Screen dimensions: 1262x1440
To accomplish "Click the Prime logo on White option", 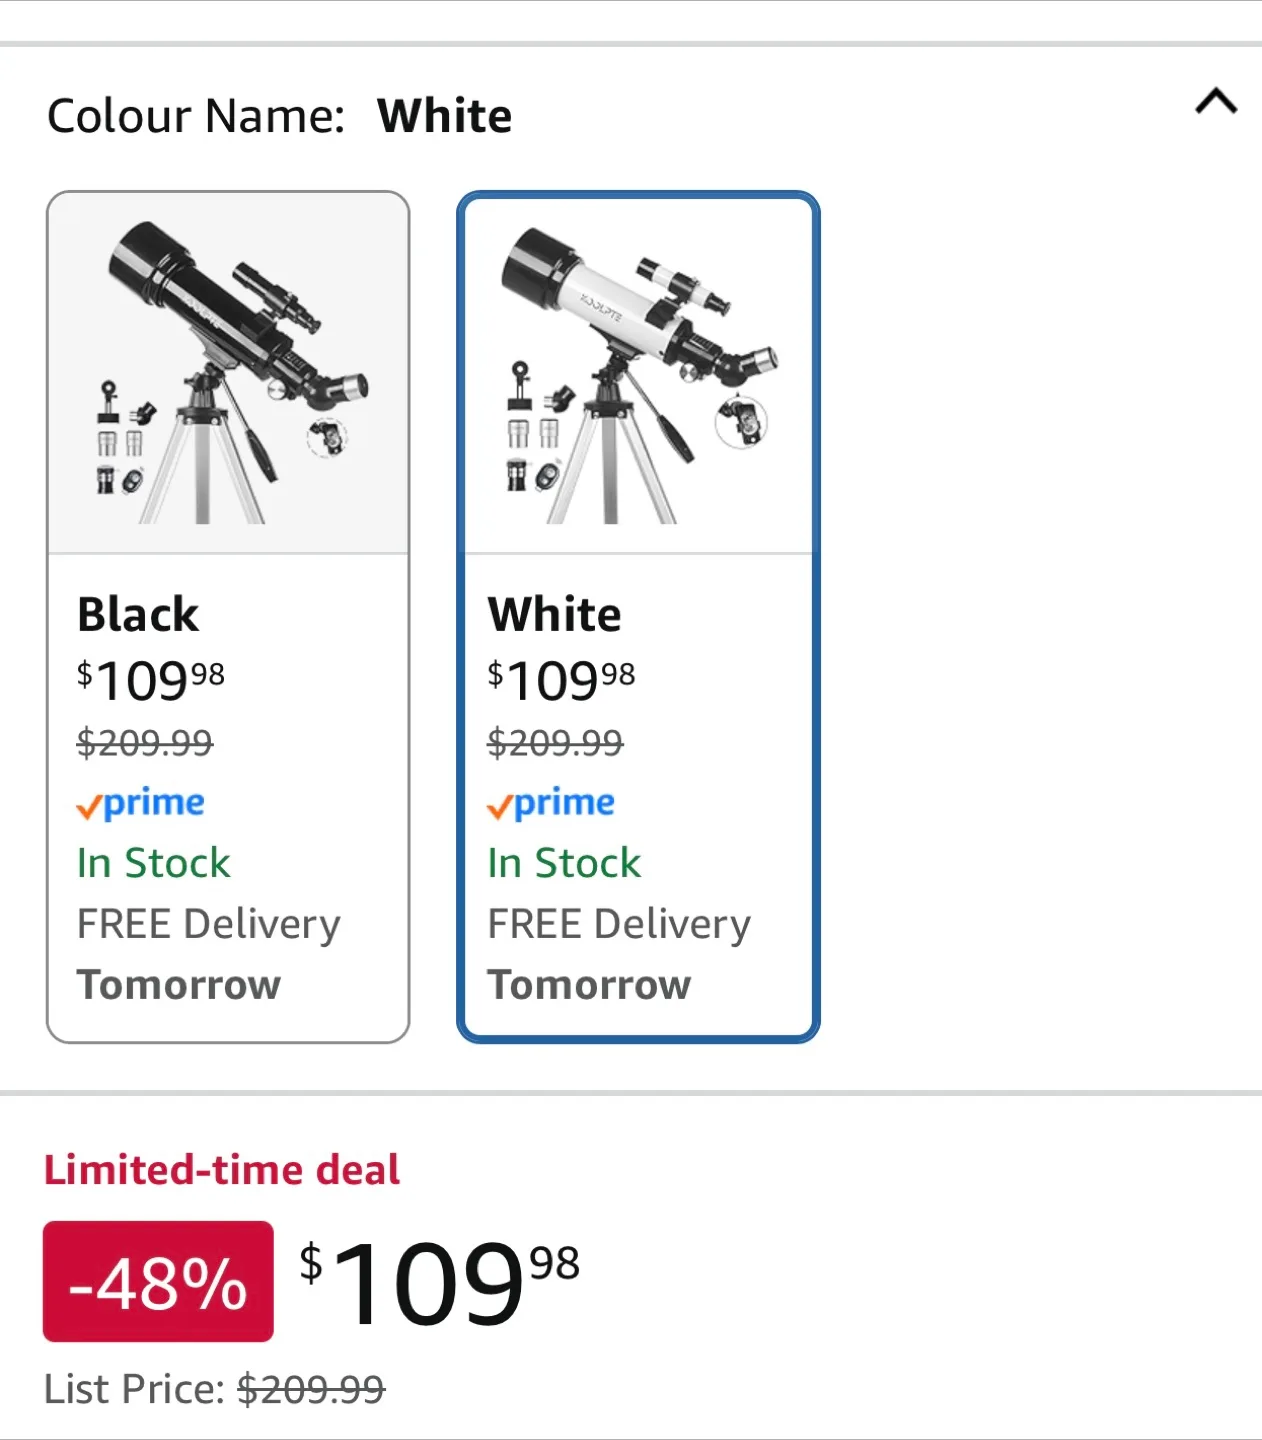I will coord(551,803).
